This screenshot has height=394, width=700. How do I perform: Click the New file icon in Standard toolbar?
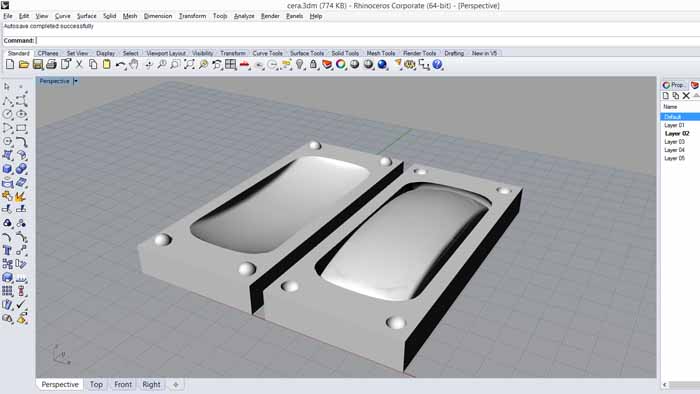10,65
